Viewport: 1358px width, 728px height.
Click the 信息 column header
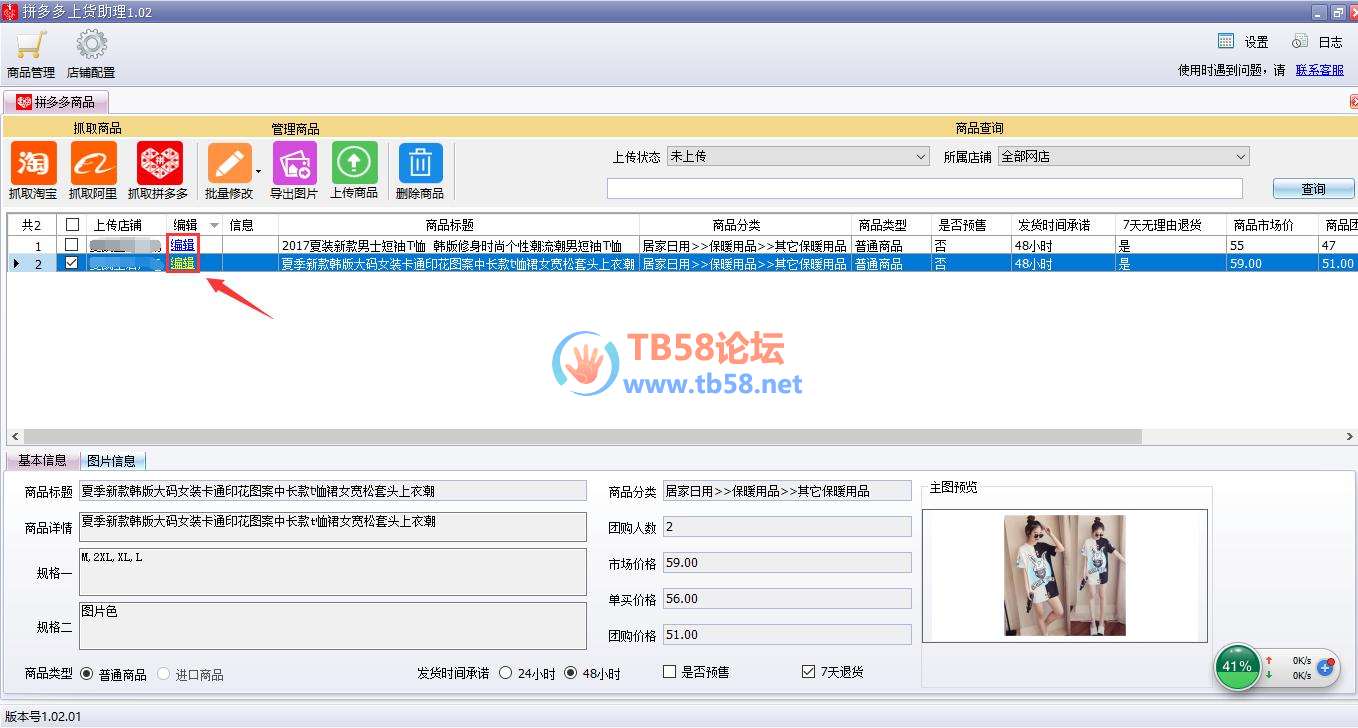click(250, 225)
